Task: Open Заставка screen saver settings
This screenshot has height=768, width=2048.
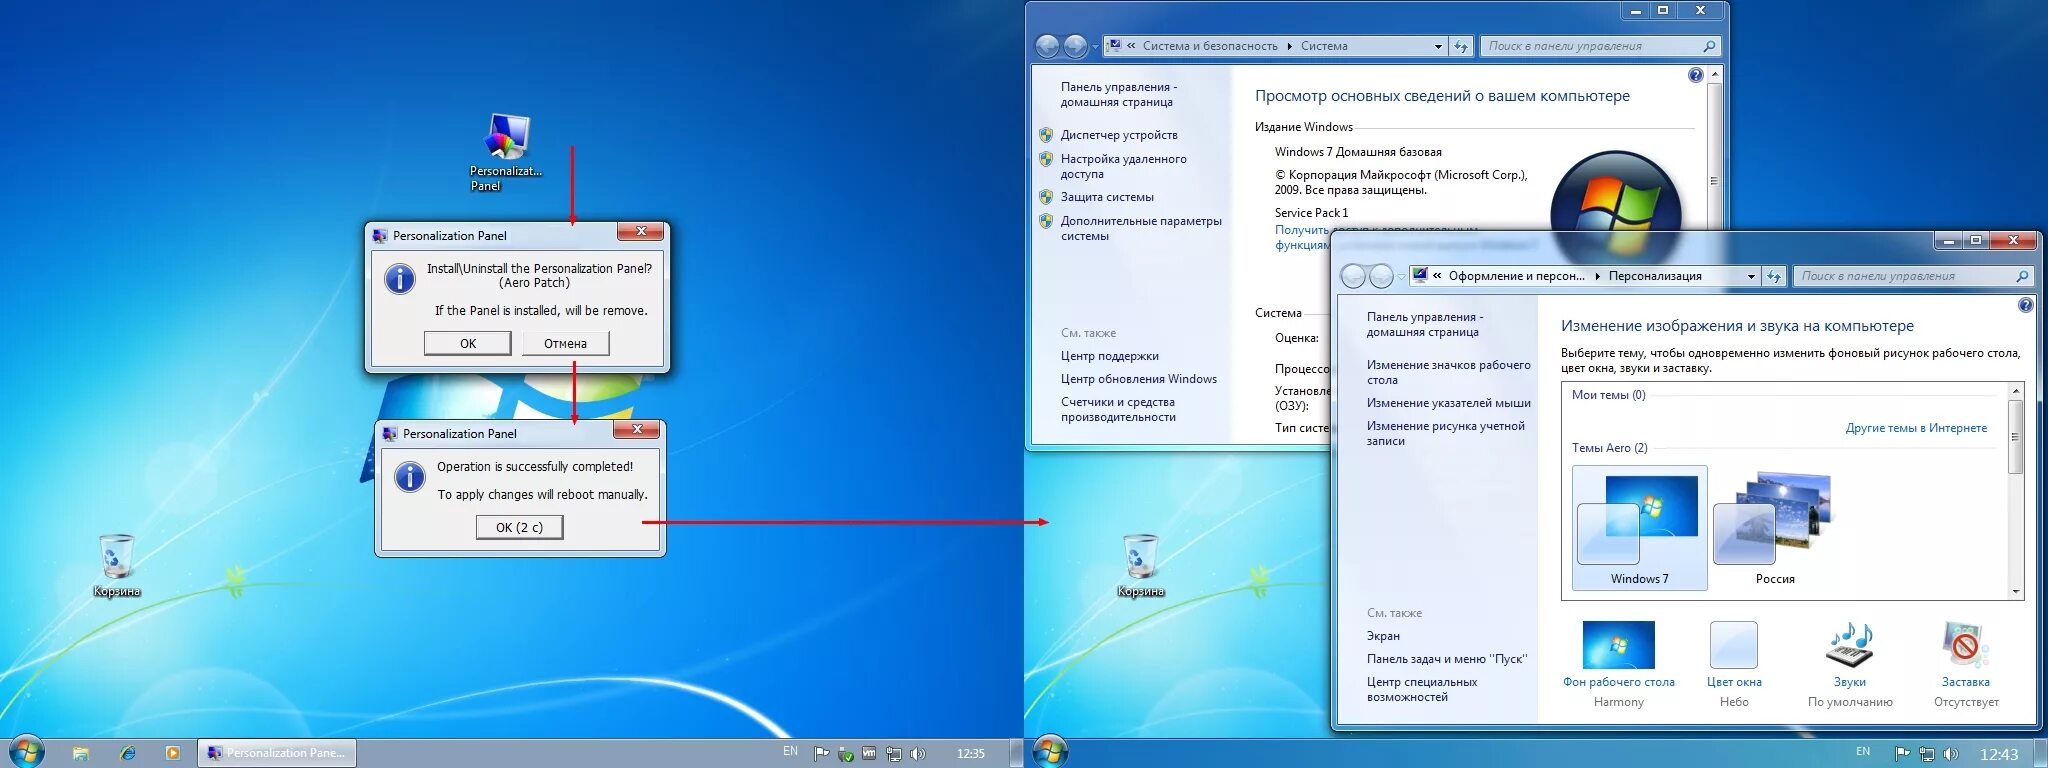Action: (1966, 663)
